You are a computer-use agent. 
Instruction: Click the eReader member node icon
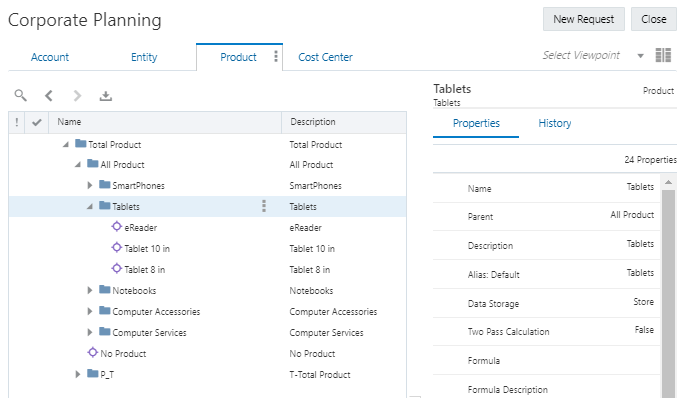click(x=116, y=226)
